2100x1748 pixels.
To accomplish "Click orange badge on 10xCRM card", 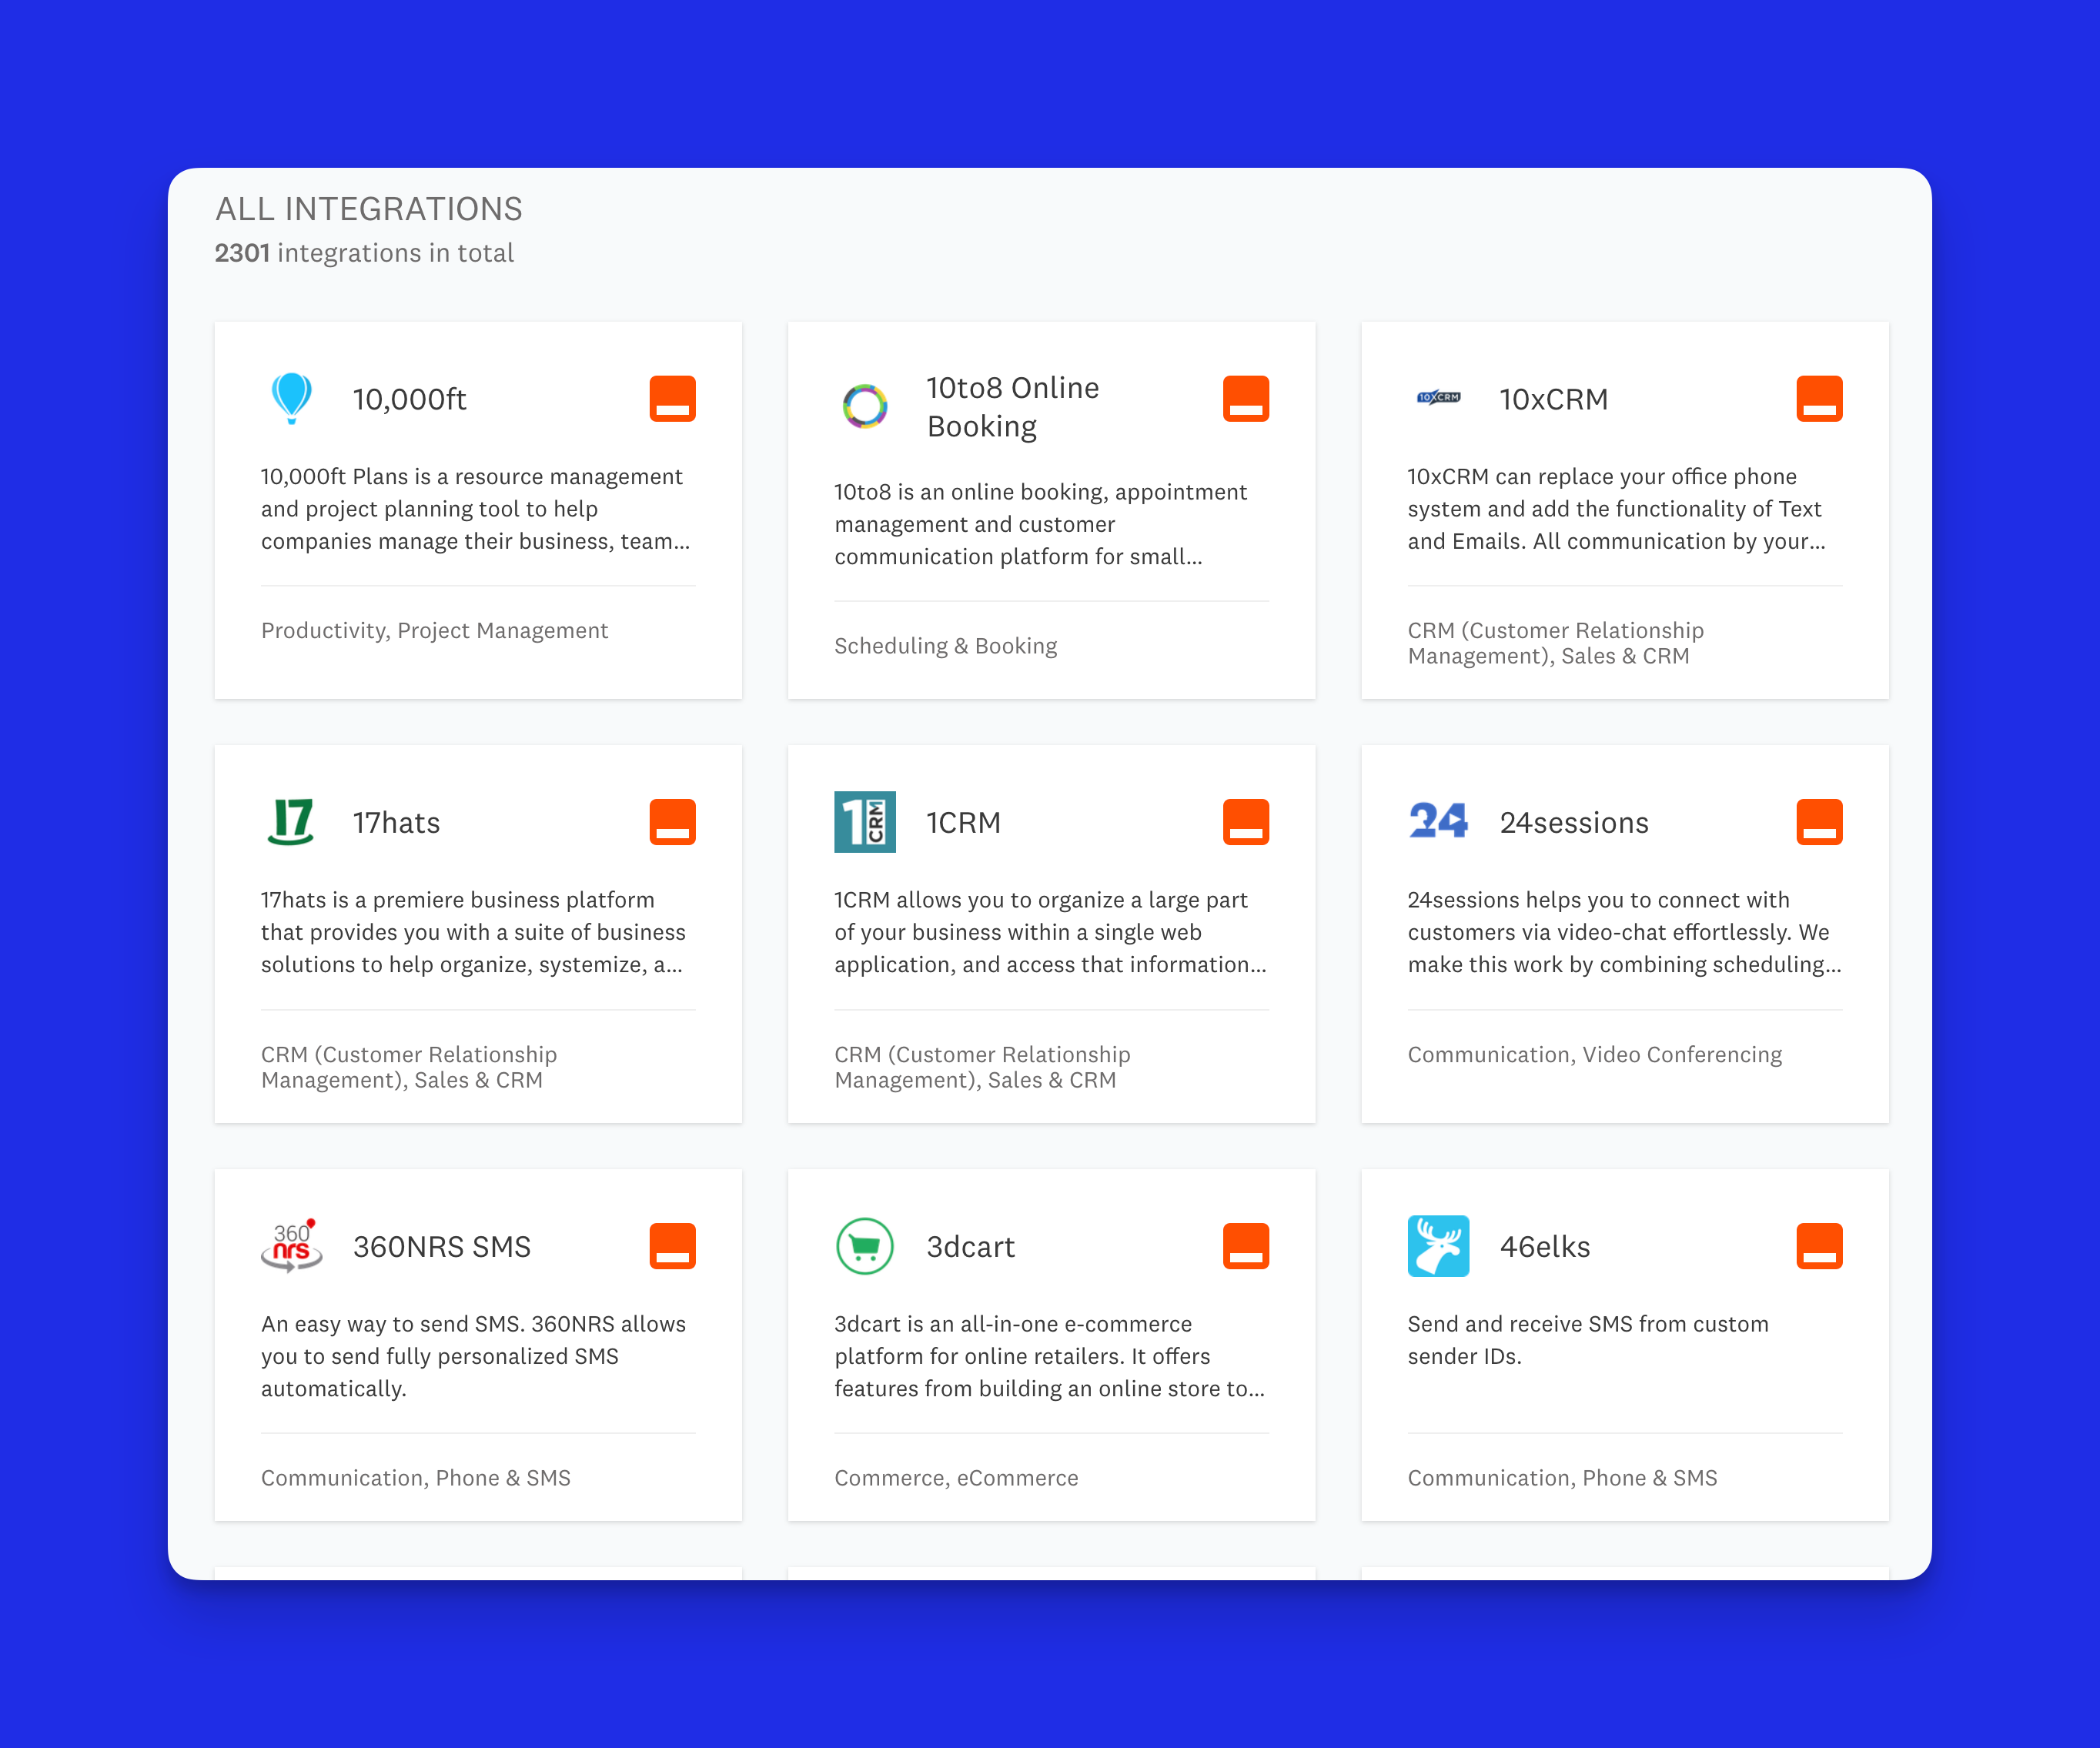I will (1818, 398).
